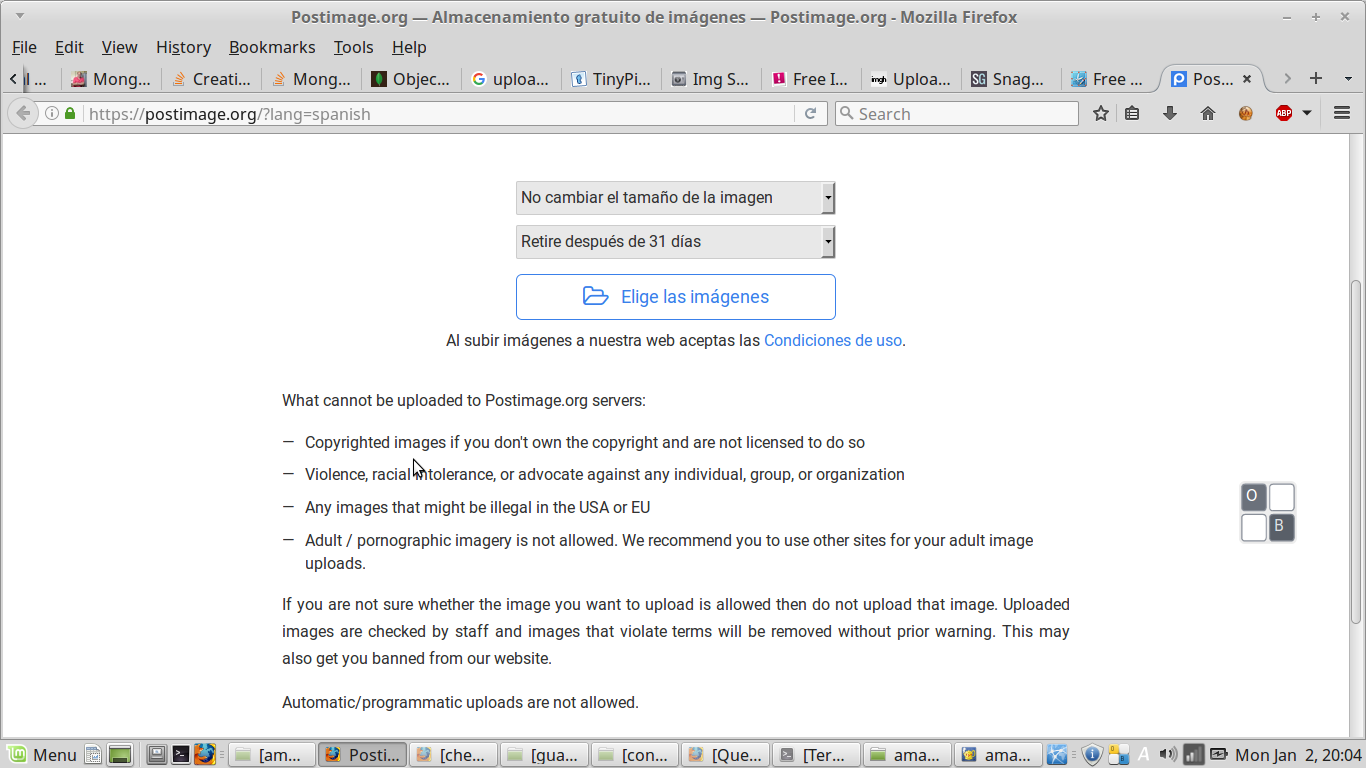
Task: Open the Mint Menu button
Action: 42,755
